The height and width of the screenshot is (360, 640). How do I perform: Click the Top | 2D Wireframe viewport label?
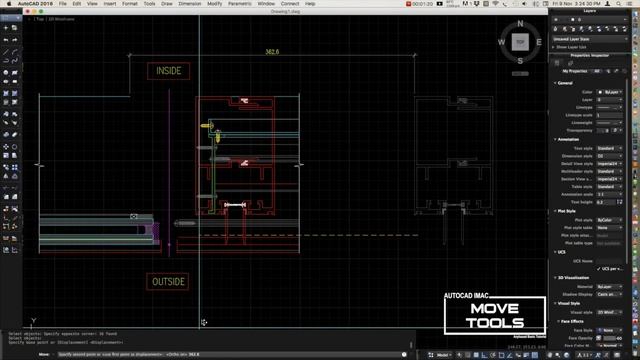click(54, 19)
